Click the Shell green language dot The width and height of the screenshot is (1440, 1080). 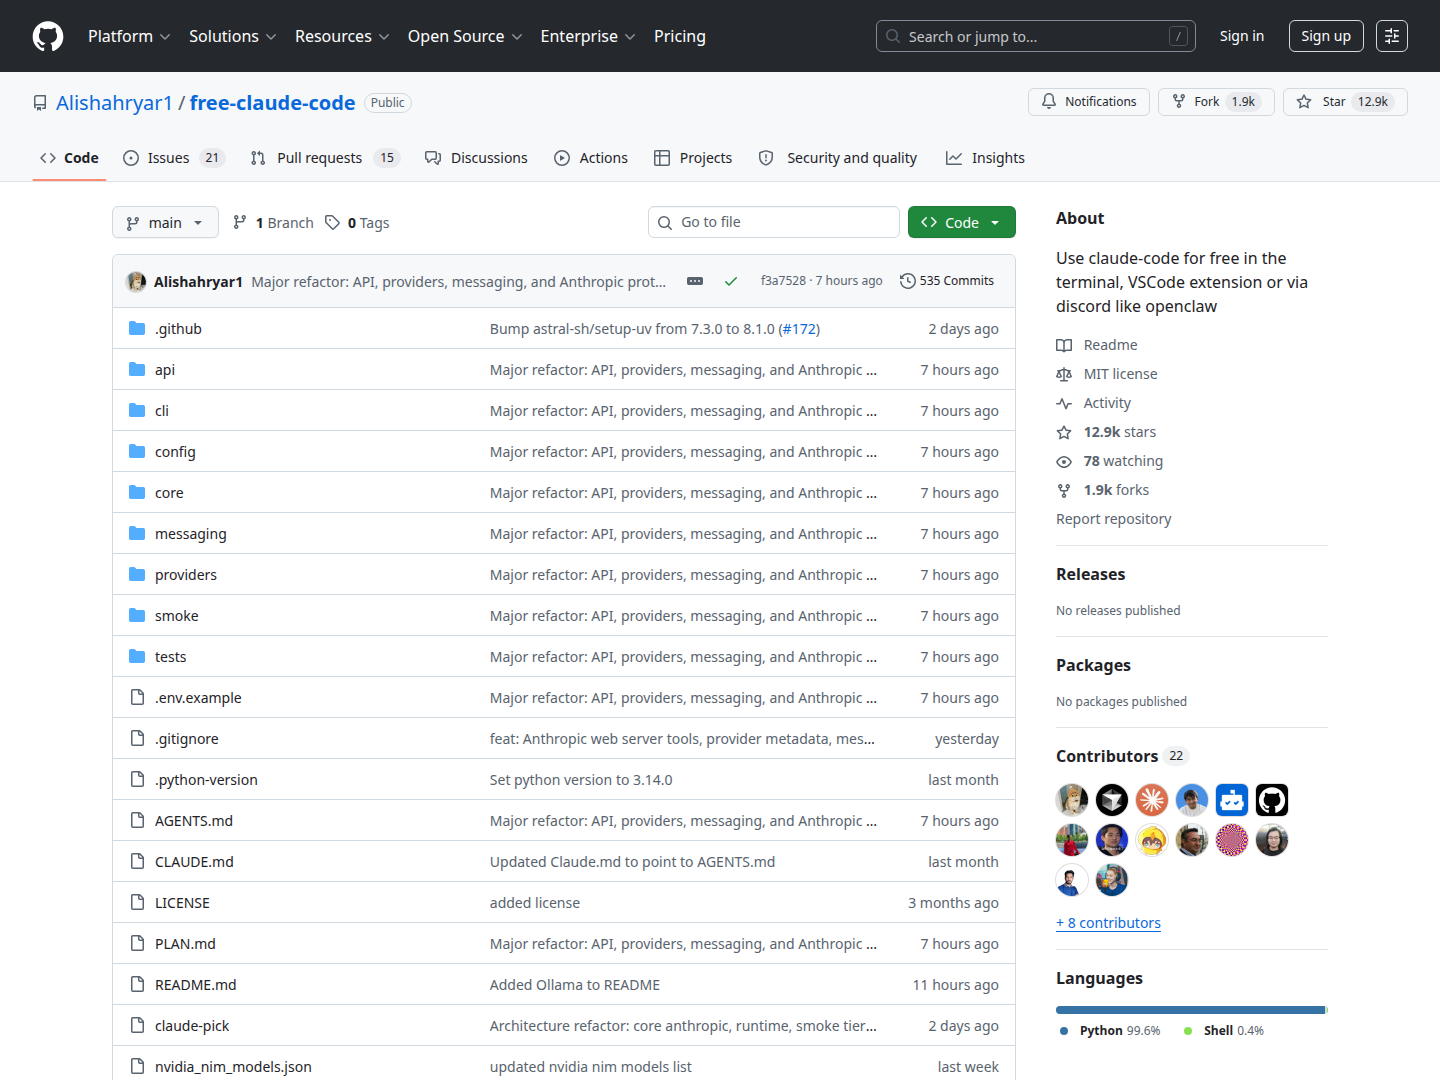(x=1188, y=1031)
